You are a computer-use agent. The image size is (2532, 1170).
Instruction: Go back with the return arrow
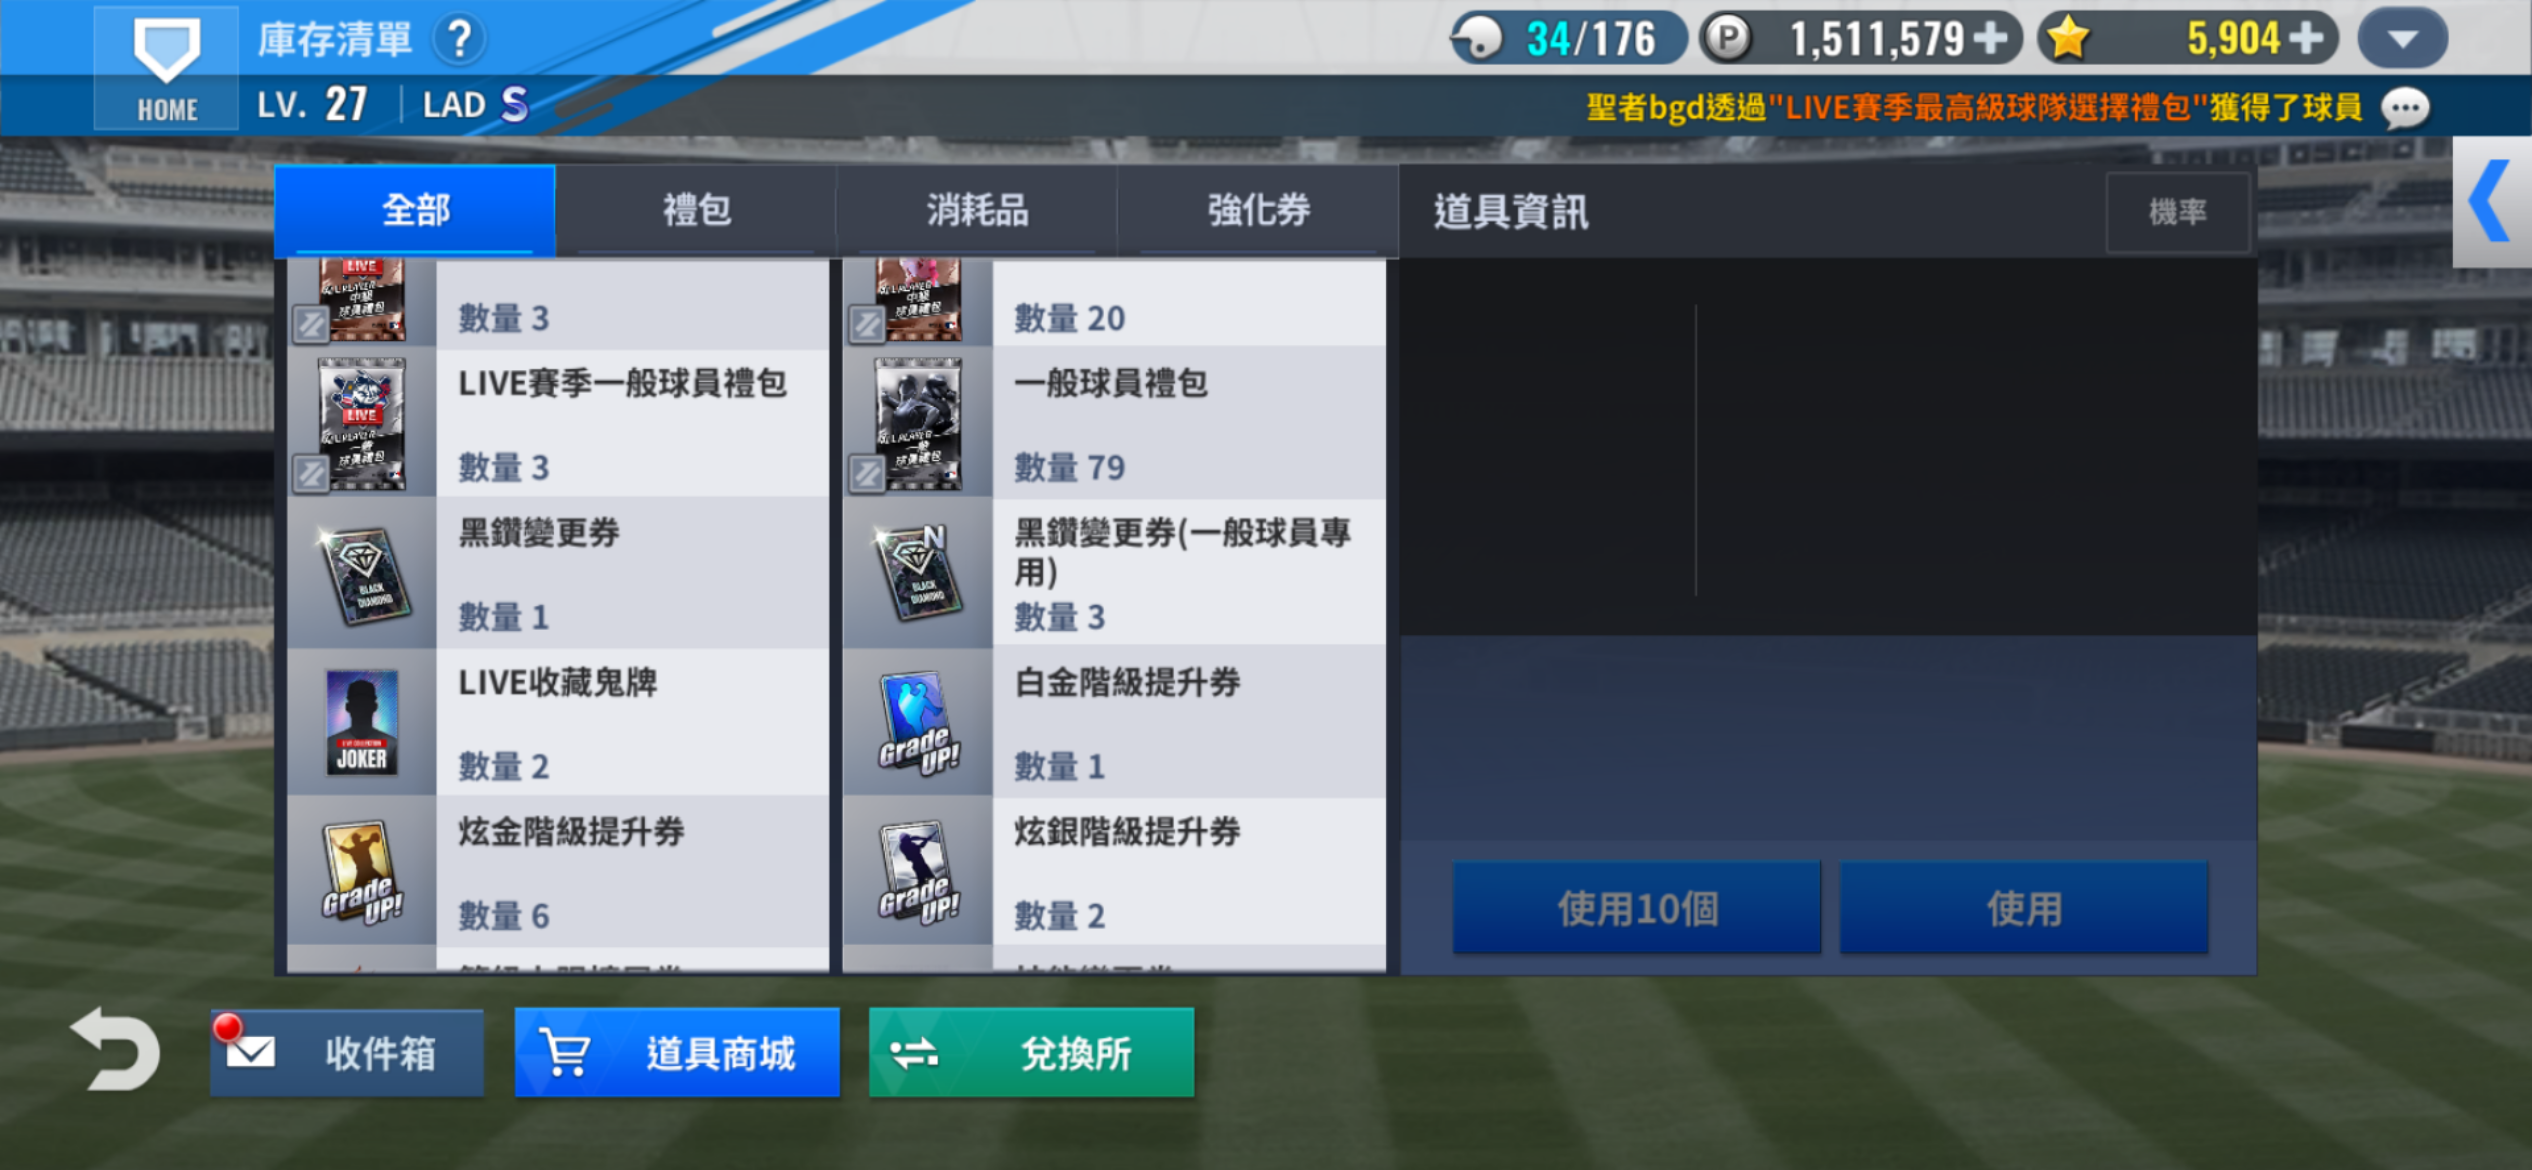(x=116, y=1049)
